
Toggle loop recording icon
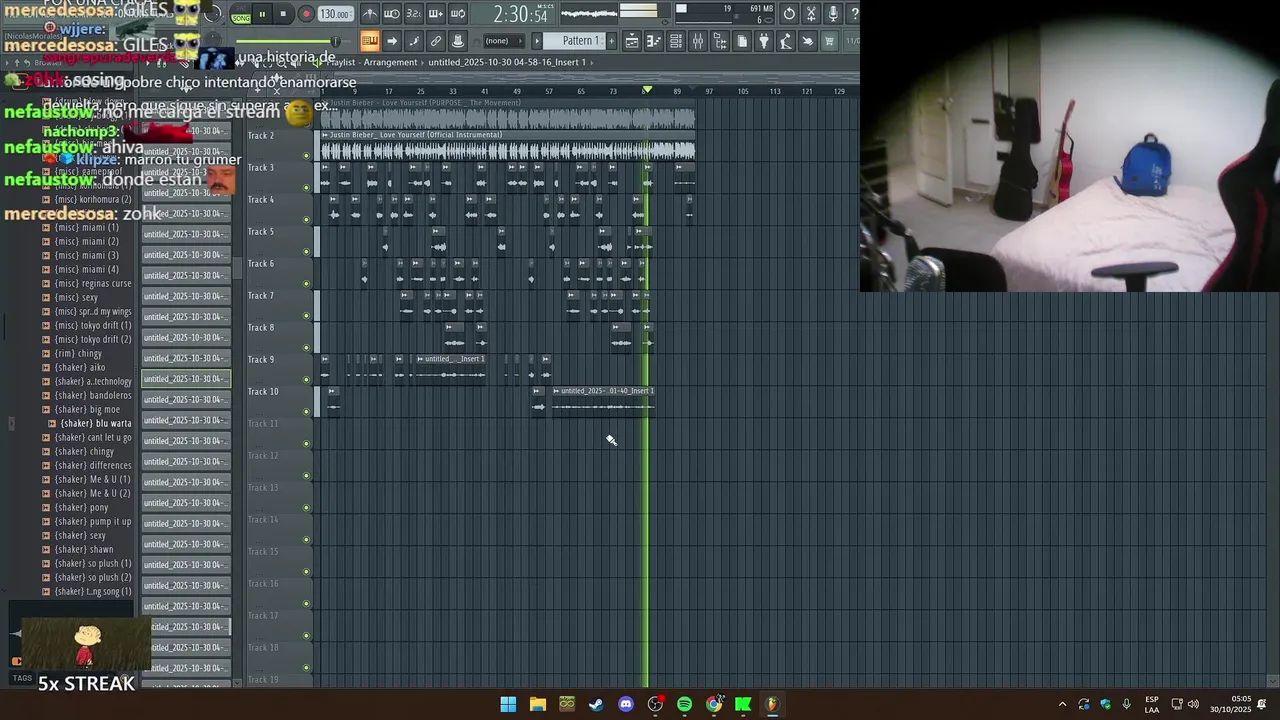pyautogui.click(x=458, y=14)
